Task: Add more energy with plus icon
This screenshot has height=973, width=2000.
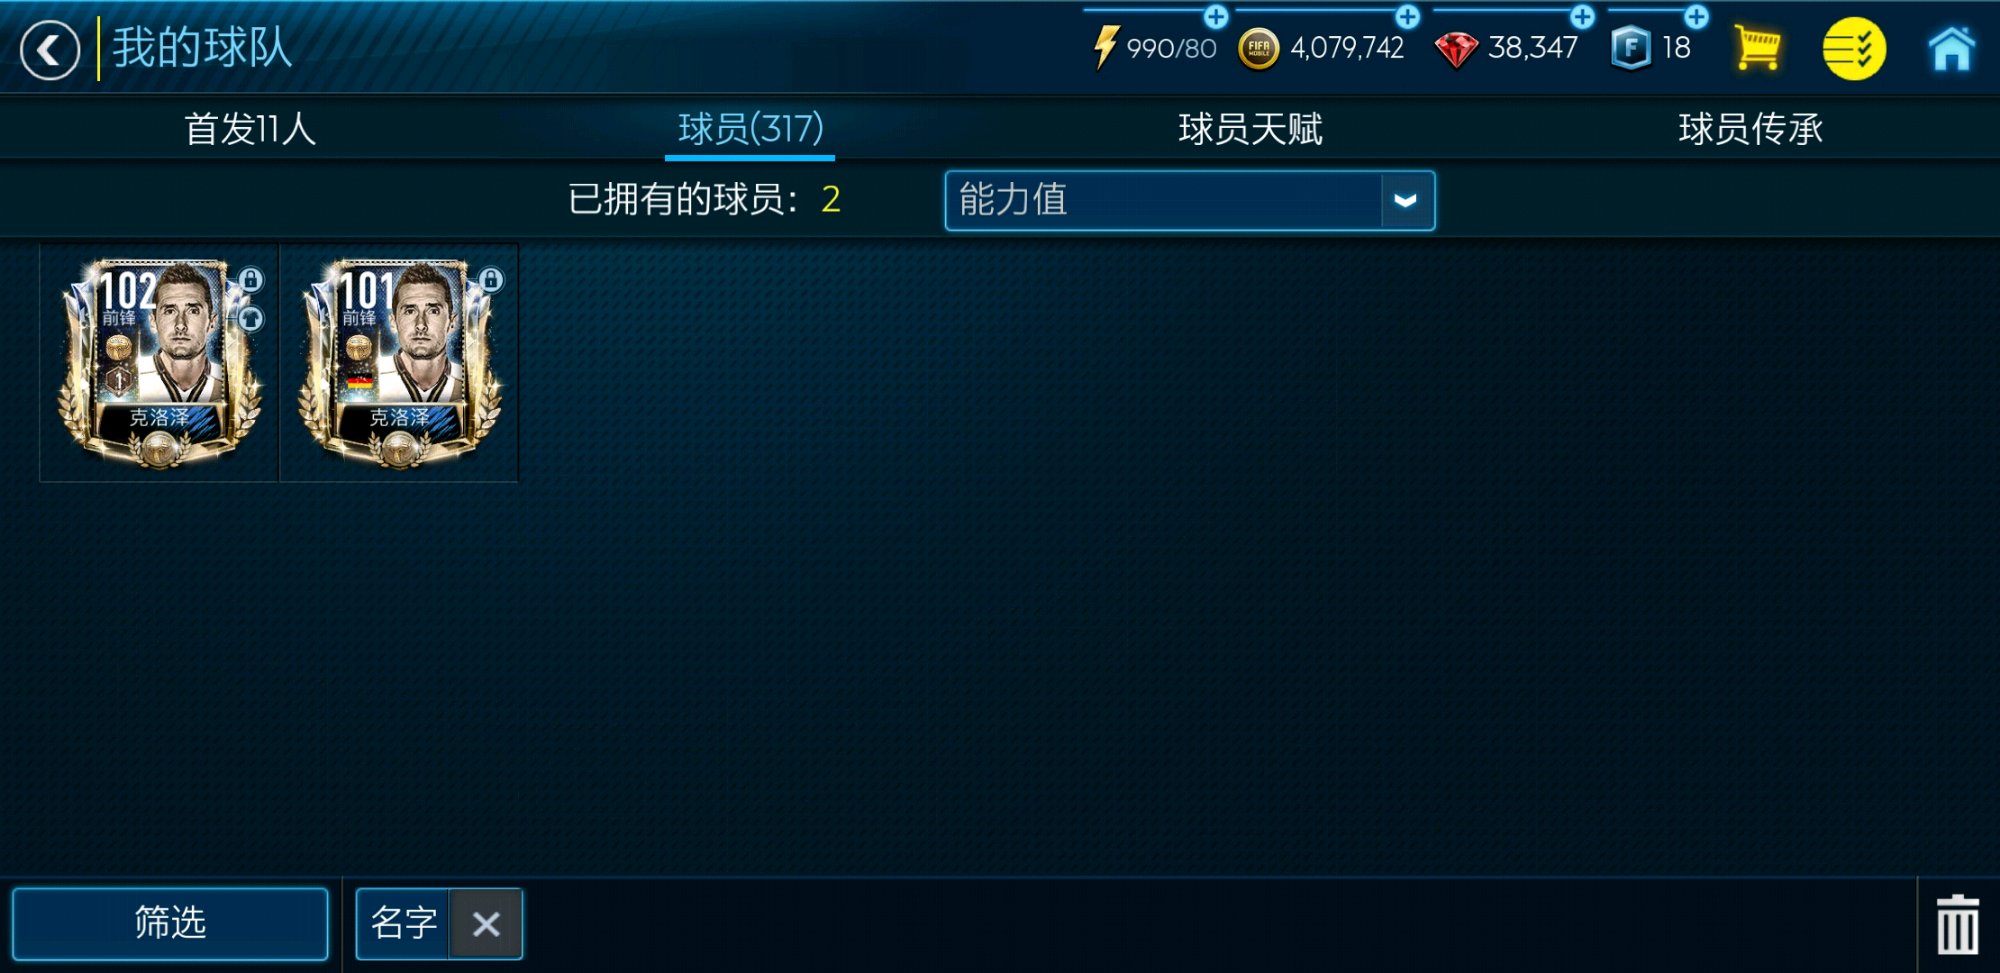Action: click(x=1216, y=16)
